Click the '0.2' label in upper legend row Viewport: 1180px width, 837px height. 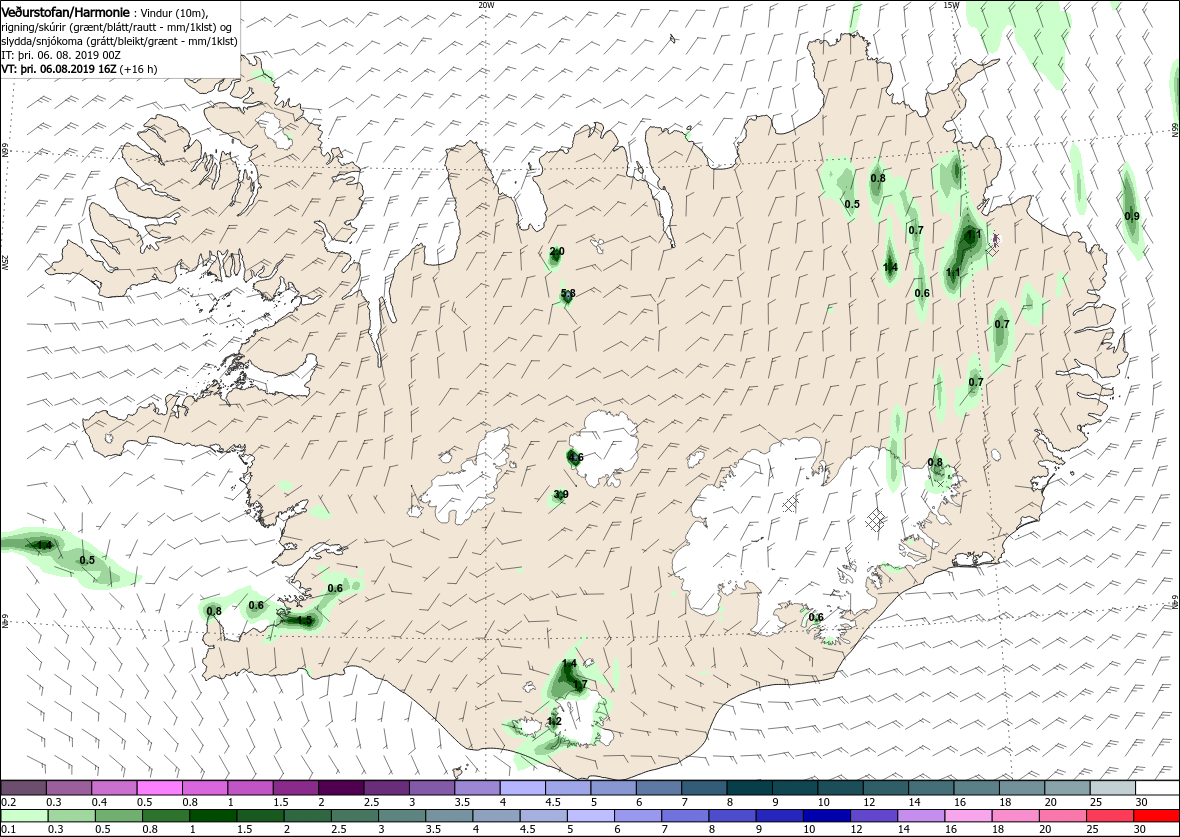(9, 802)
